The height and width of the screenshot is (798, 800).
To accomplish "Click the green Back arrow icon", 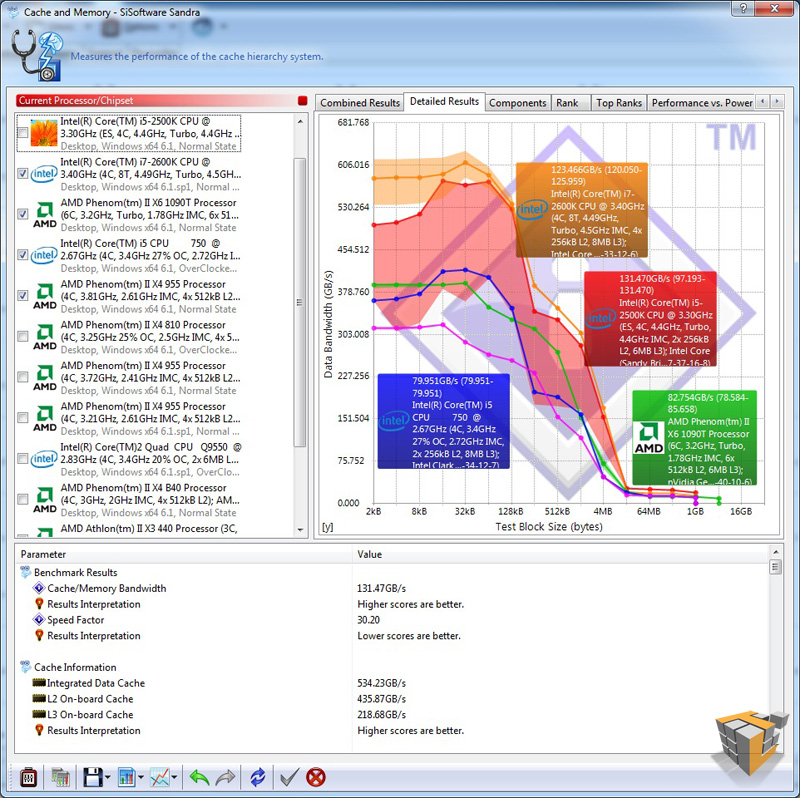I will (x=199, y=778).
